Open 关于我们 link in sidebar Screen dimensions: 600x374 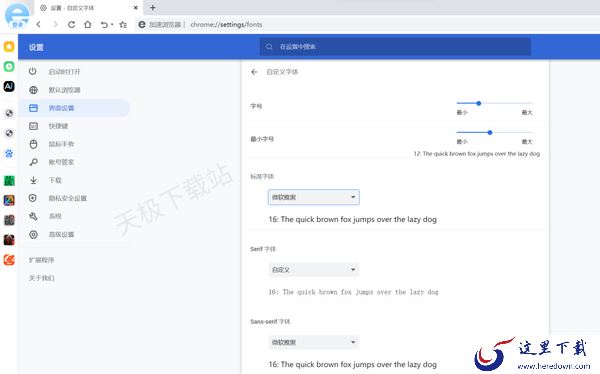click(x=42, y=278)
